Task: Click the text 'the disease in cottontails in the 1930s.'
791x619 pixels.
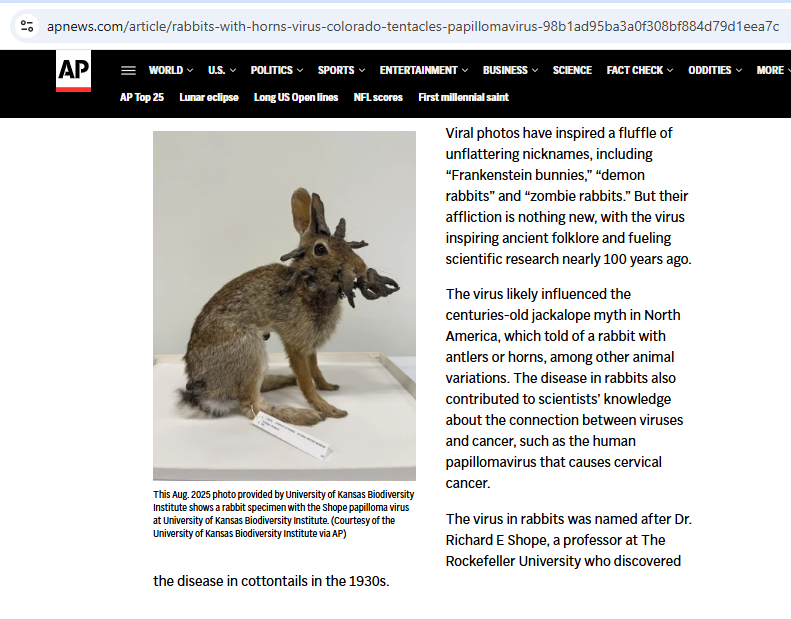Action: coord(271,581)
